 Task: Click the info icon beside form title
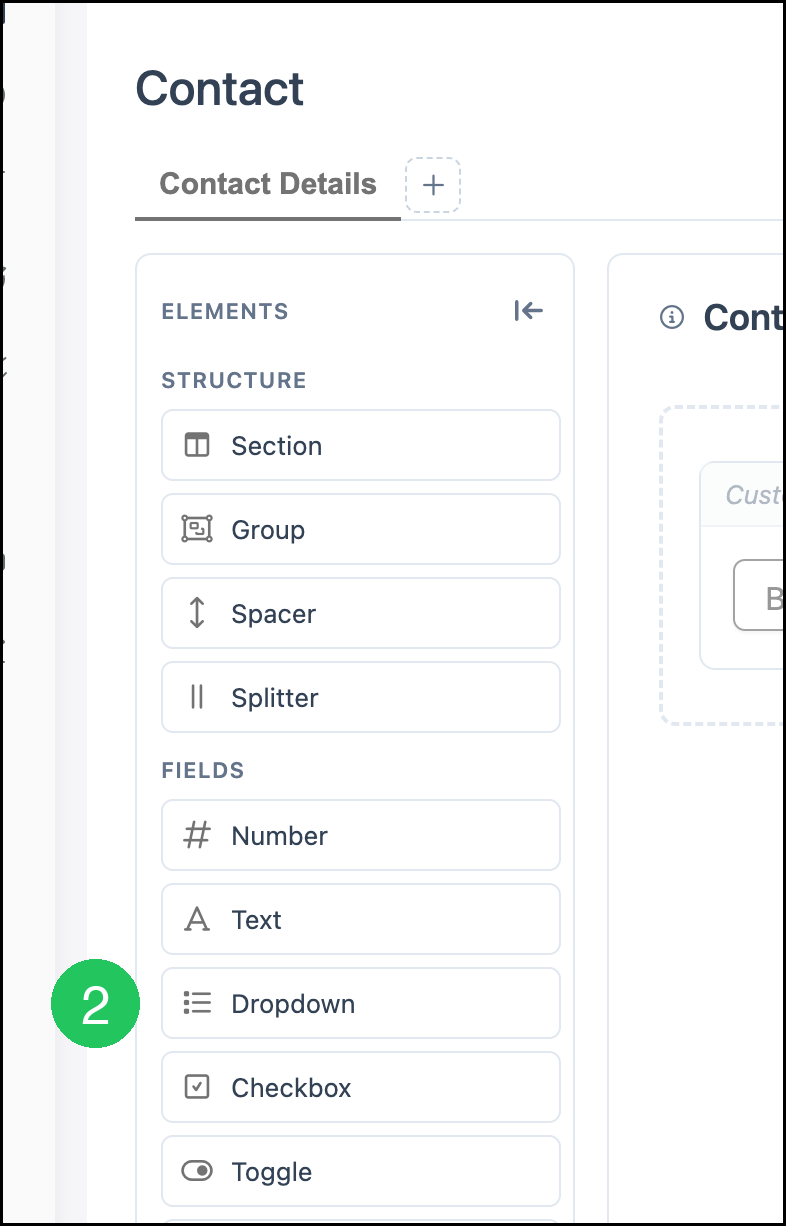[672, 318]
